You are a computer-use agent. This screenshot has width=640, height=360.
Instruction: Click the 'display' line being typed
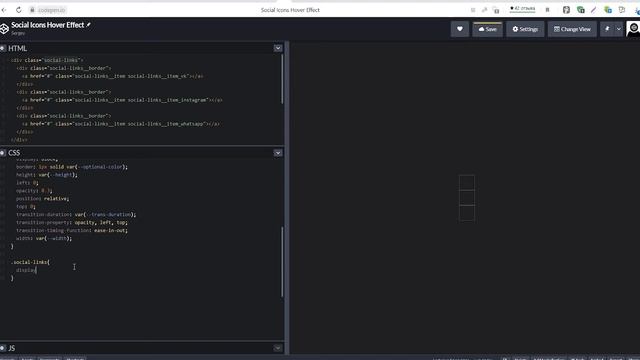(x=26, y=270)
